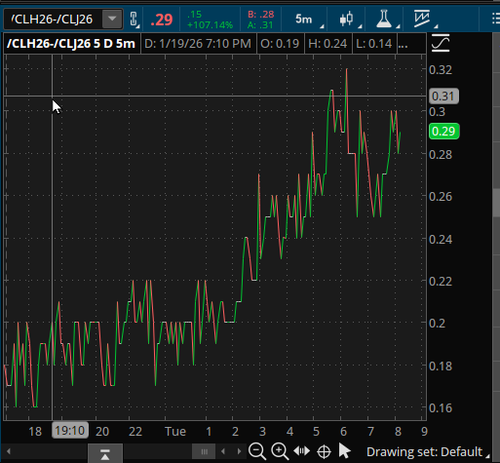
Task: Click the vertical scrollbar thumb on the right edge
Action: coord(497,203)
